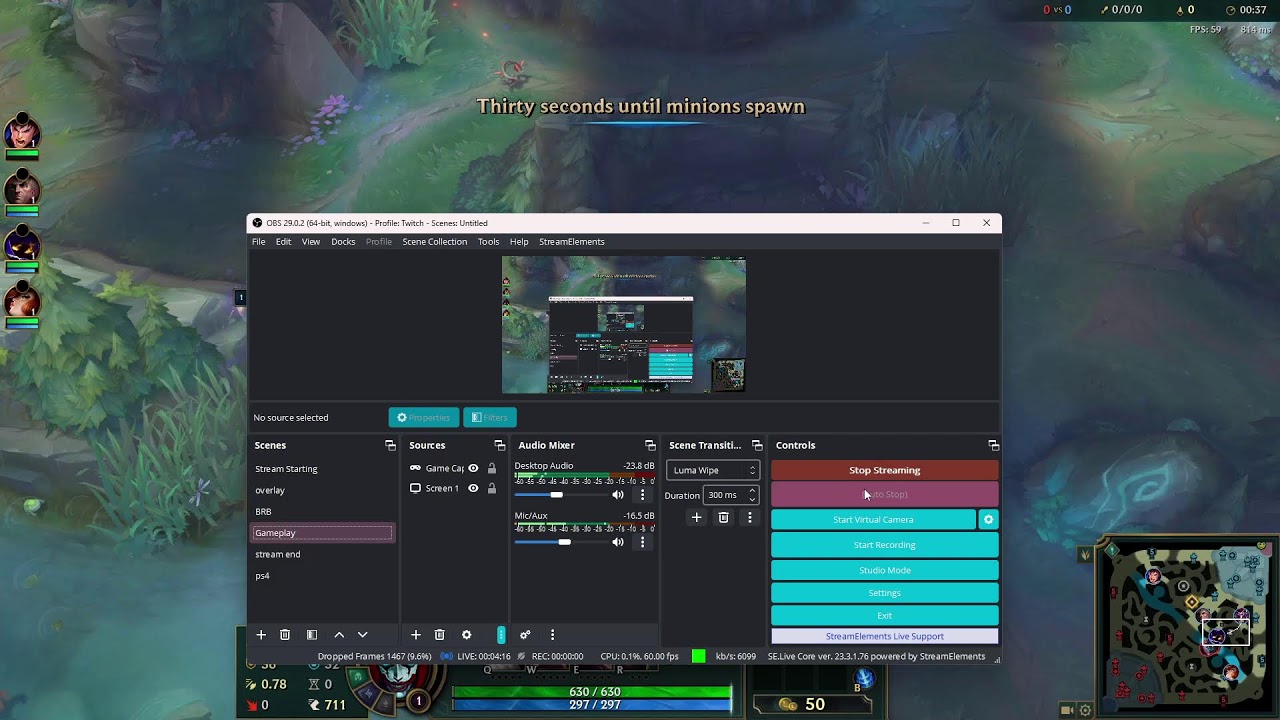Click Start Recording button
Viewport: 1280px width, 720px height.
[x=885, y=545]
